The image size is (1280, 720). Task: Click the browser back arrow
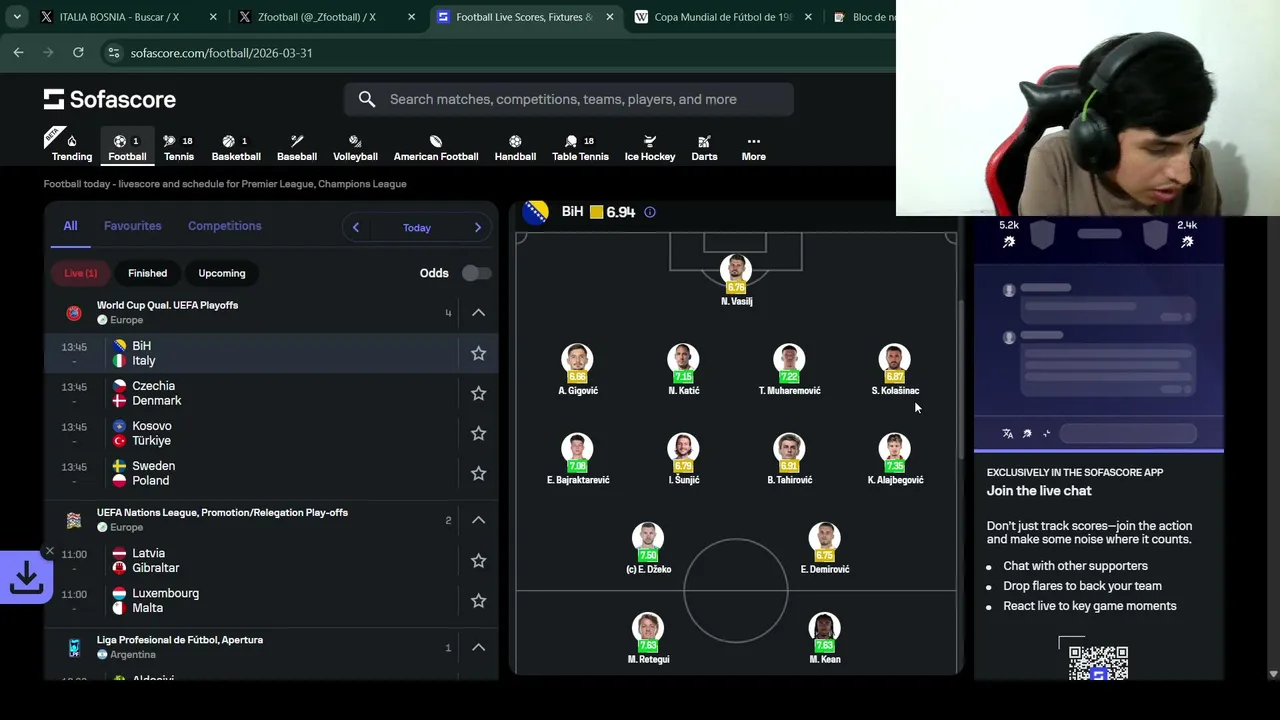pos(18,52)
